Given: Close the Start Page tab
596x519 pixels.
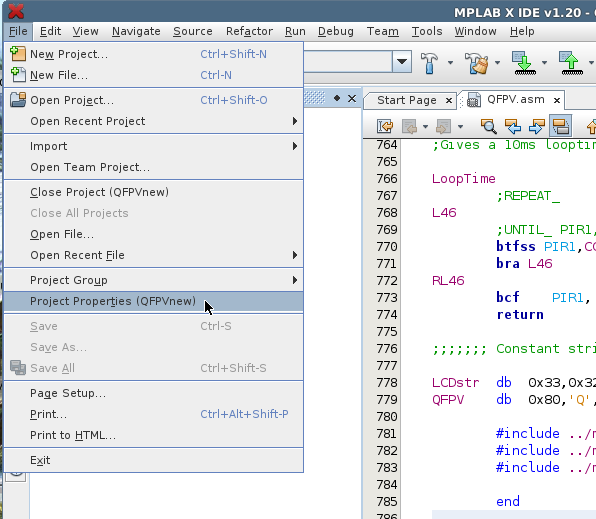Looking at the screenshot, I should 449,100.
